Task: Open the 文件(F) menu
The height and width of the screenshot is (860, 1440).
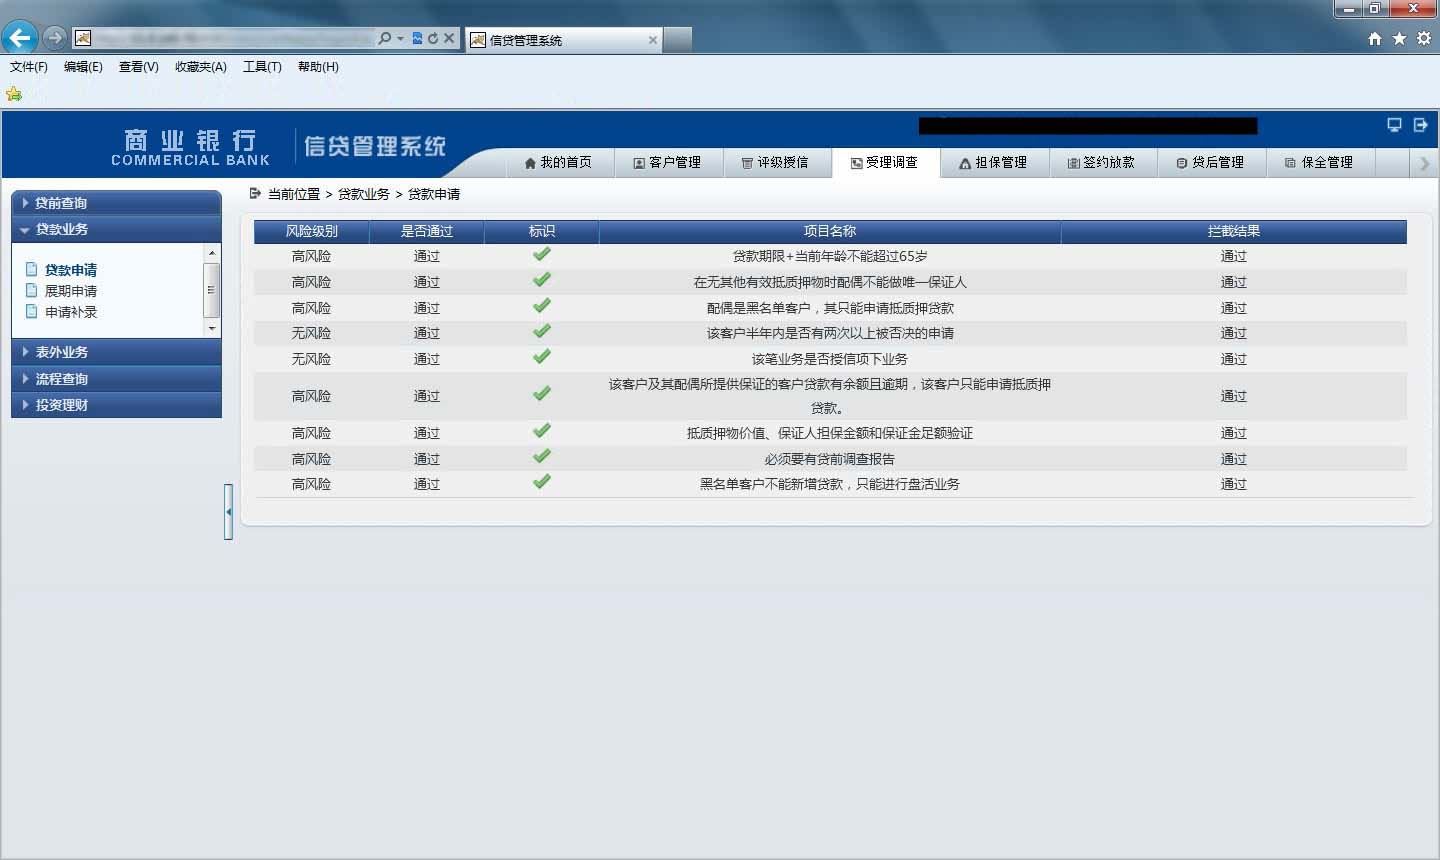Action: coord(29,67)
